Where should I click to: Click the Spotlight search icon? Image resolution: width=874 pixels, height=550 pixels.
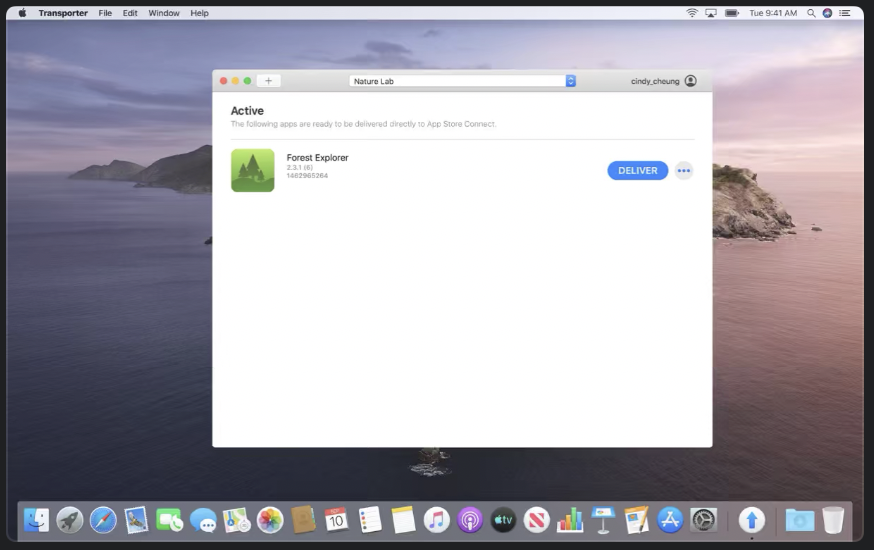tap(811, 13)
